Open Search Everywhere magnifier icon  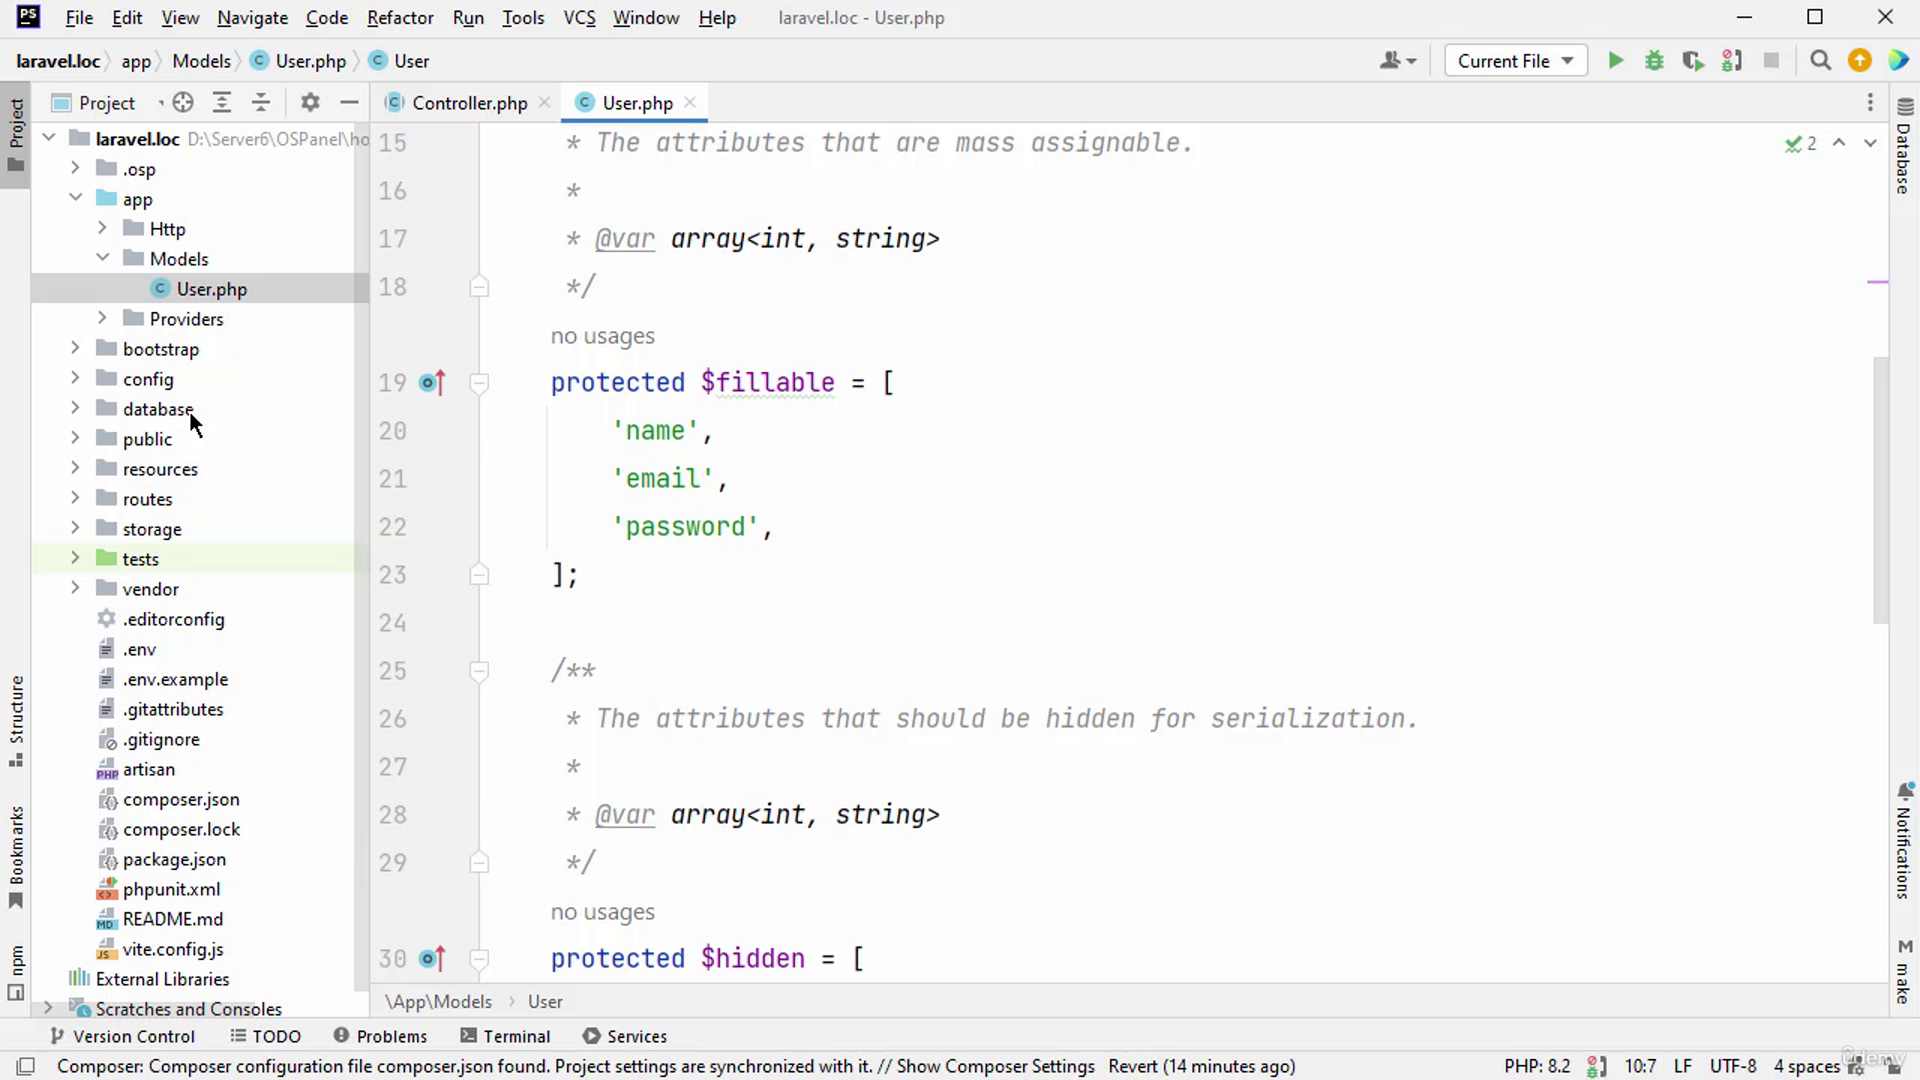coord(1820,61)
